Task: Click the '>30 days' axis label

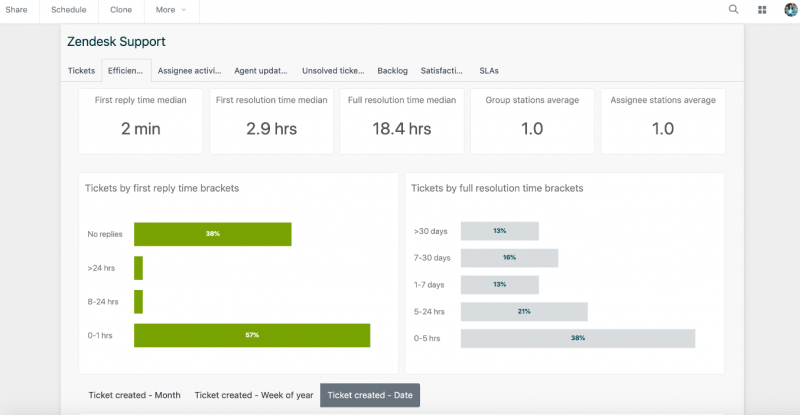Action: pos(431,231)
